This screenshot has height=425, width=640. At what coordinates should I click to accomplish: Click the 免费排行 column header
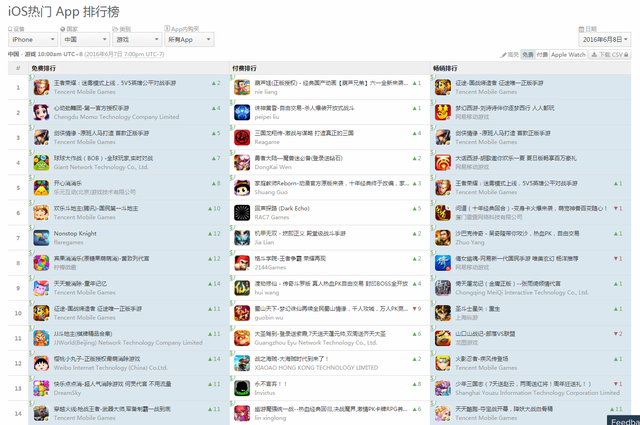click(44, 68)
